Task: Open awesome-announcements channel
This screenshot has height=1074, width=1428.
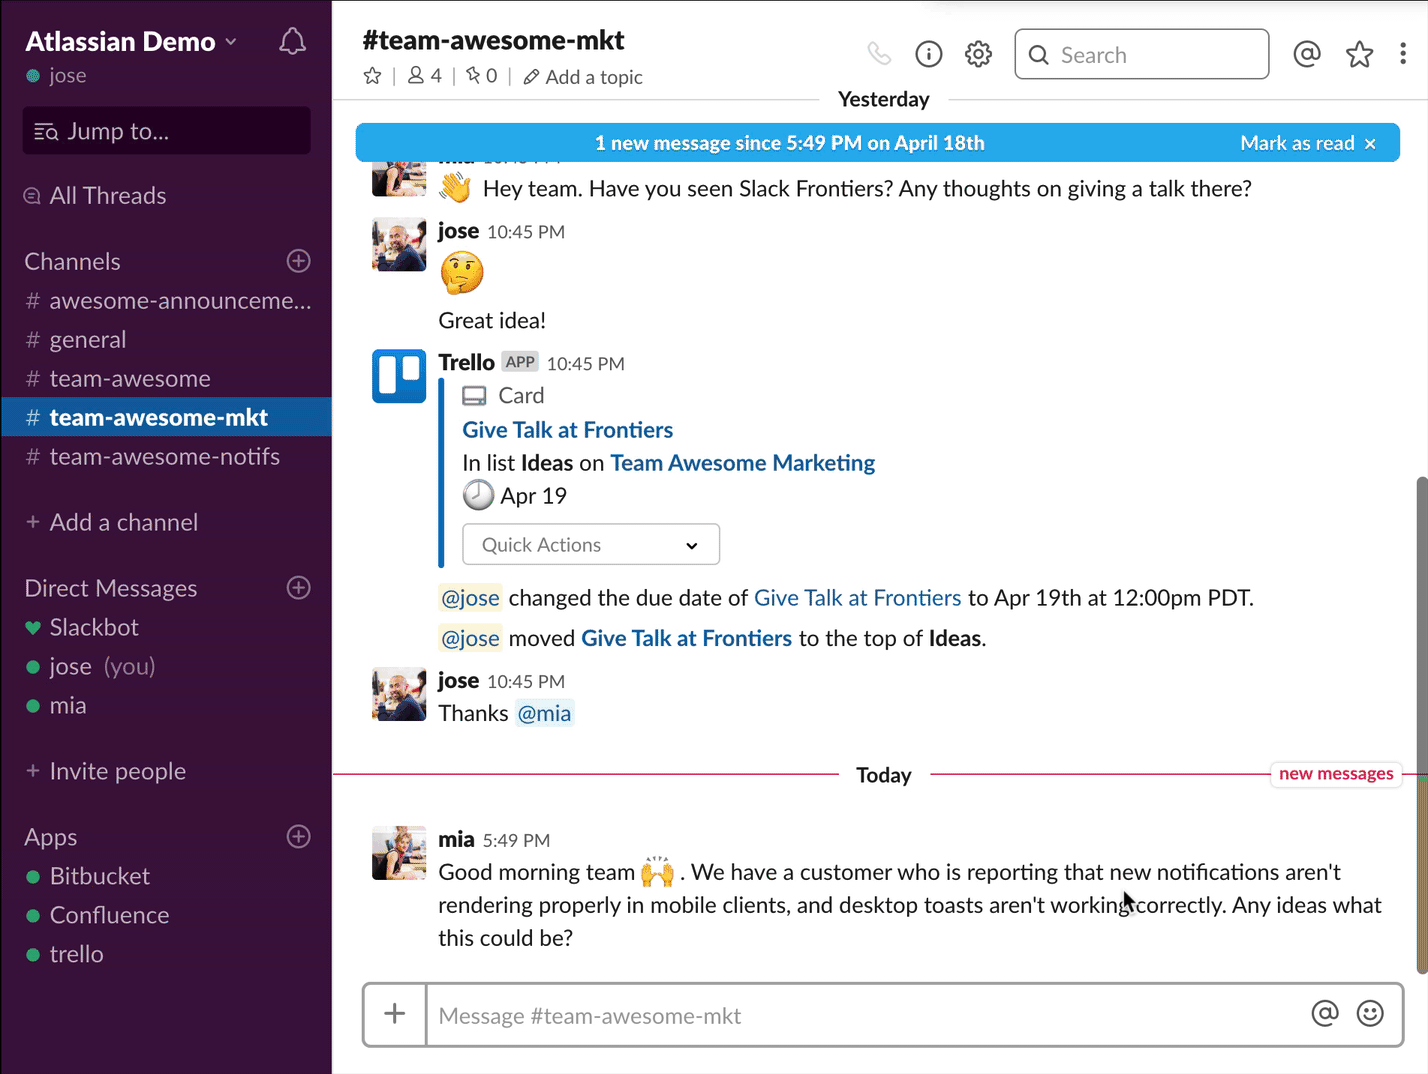Action: tap(166, 300)
